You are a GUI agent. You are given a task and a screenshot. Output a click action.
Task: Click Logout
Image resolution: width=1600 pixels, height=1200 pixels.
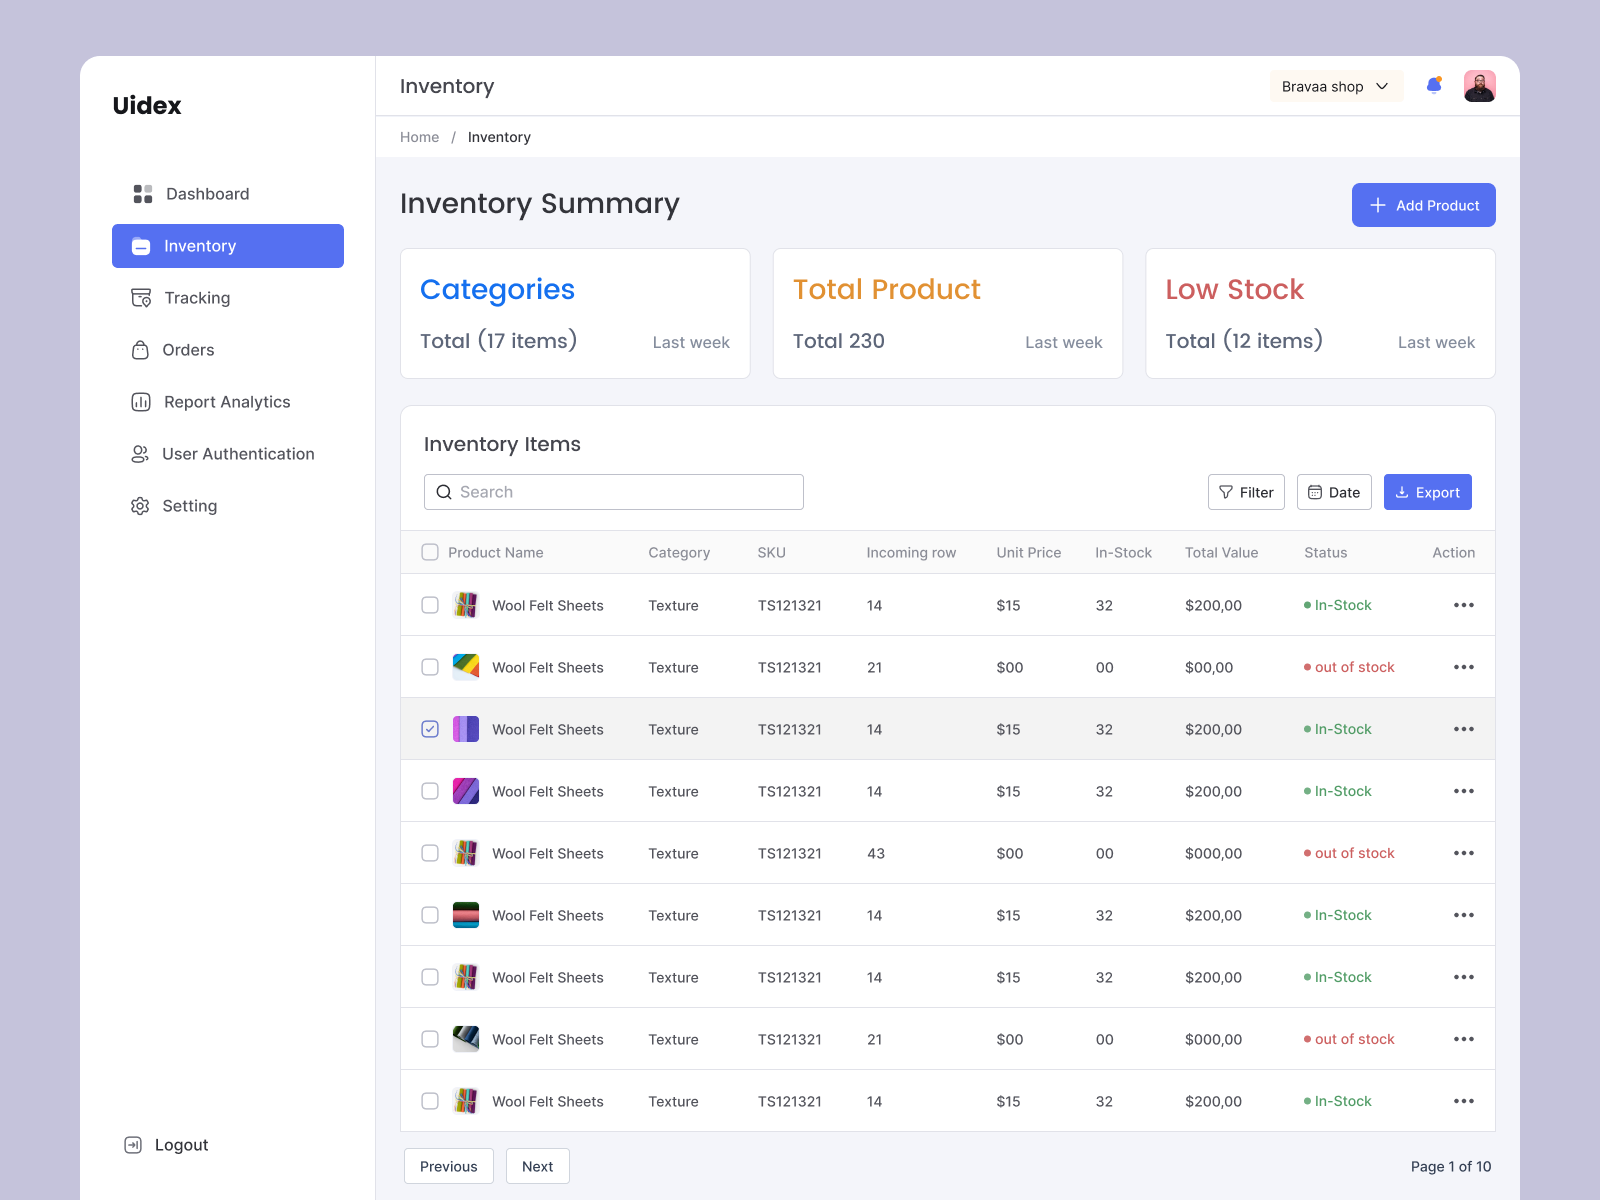166,1145
